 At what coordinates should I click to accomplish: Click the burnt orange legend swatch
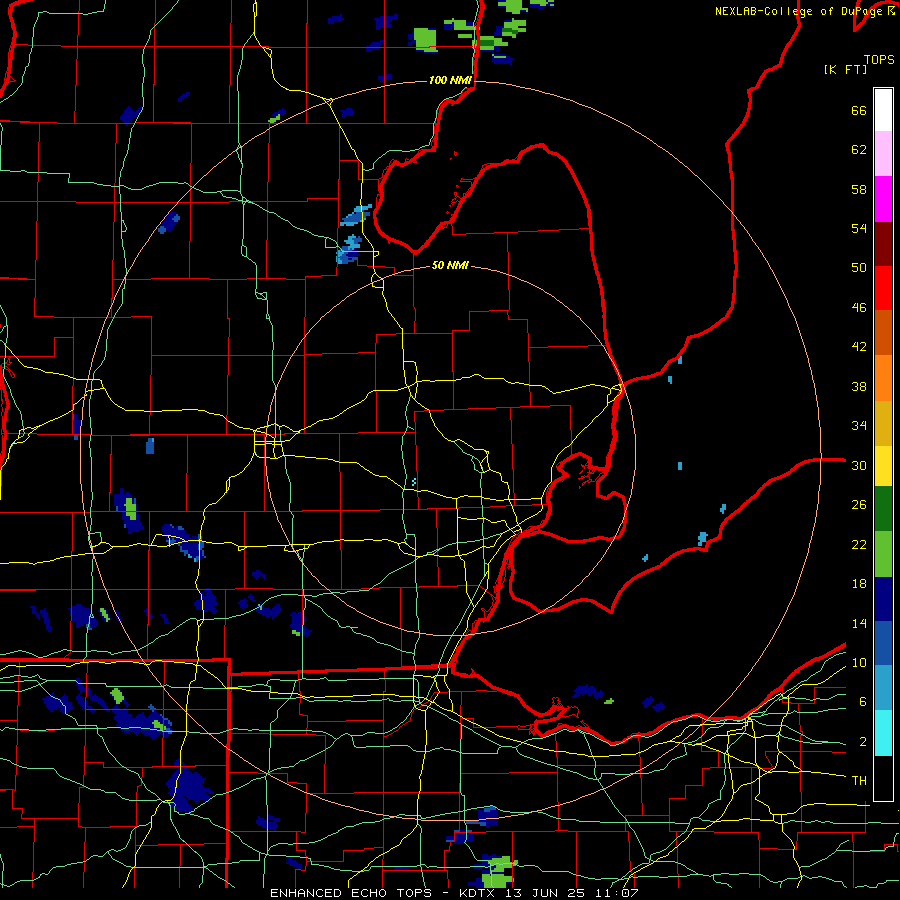coord(883,332)
